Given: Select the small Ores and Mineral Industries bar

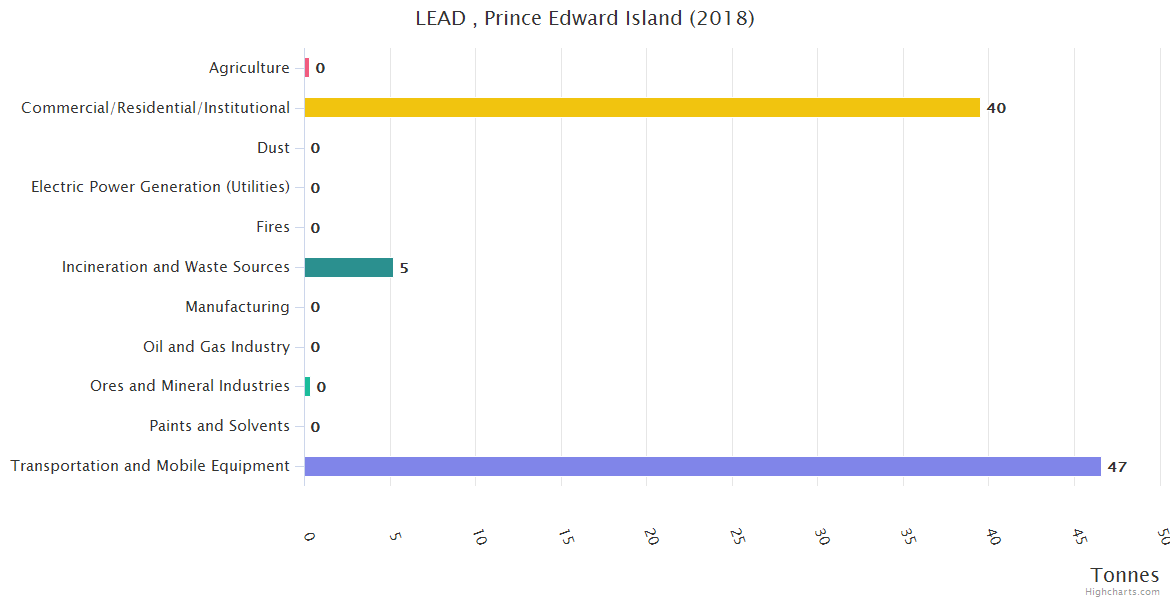Looking at the screenshot, I should point(307,386).
